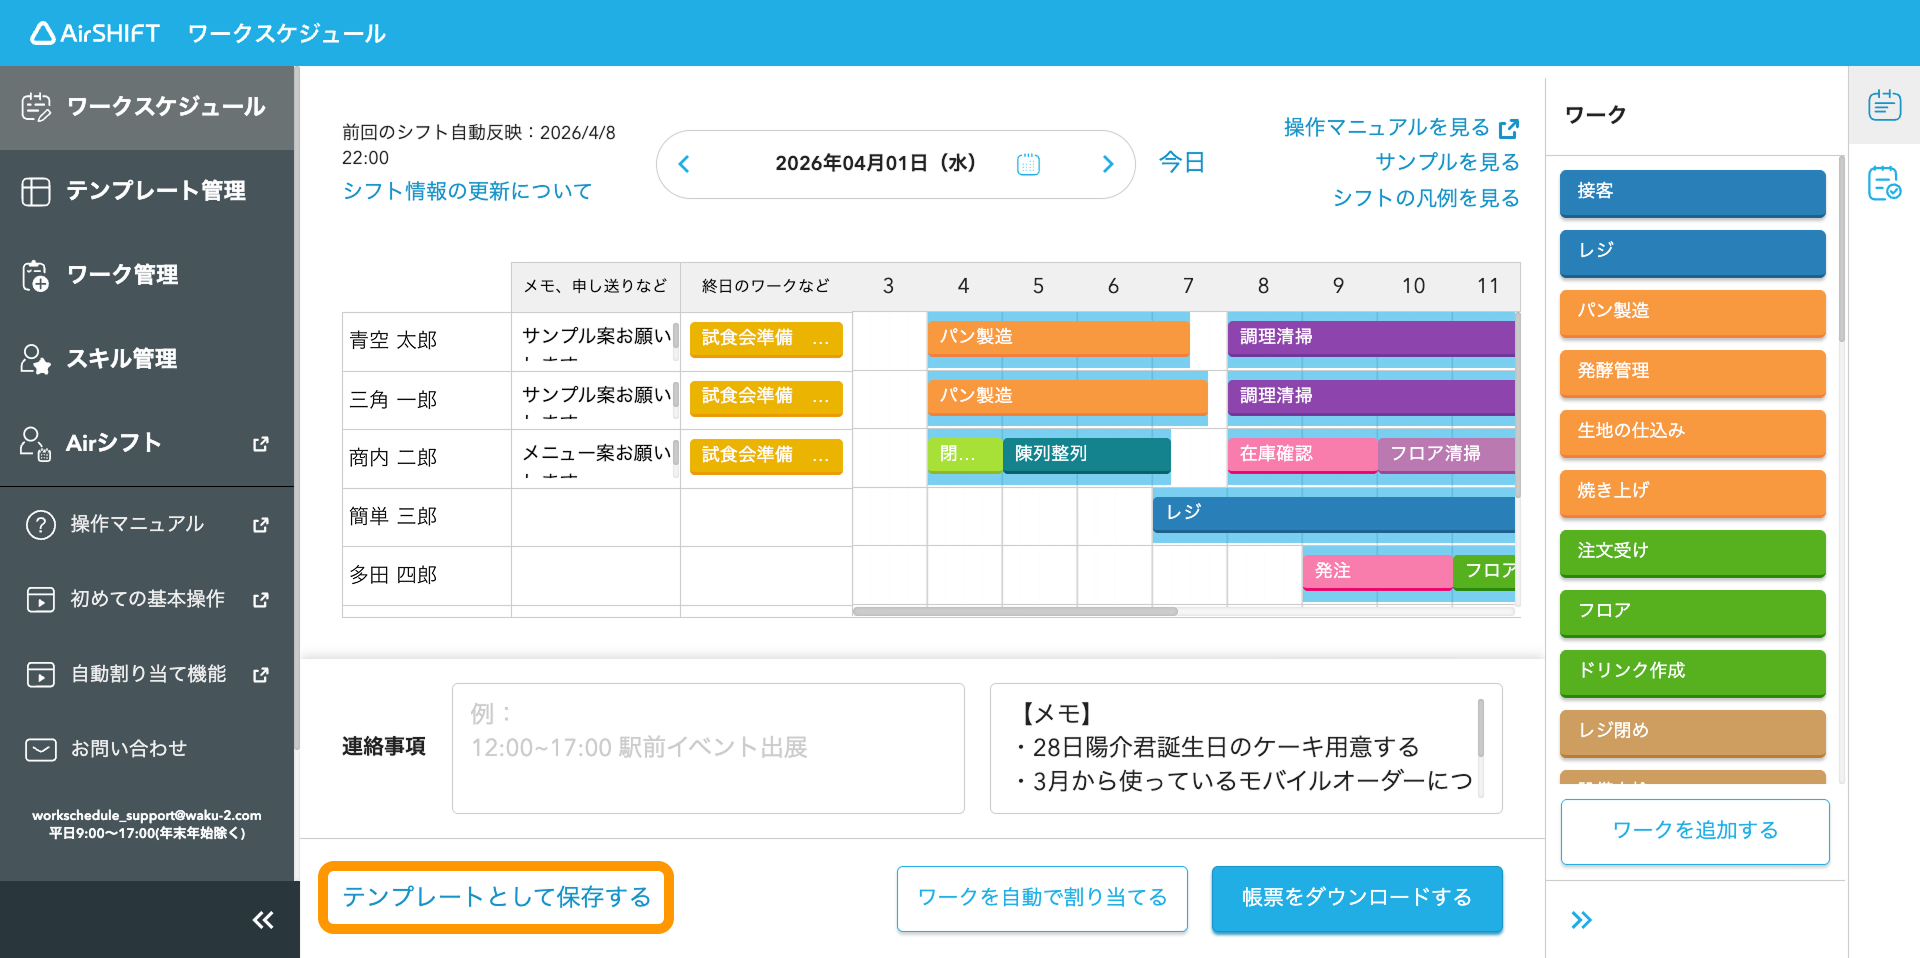Advance to next day with right chevron
The image size is (1920, 958).
point(1107,164)
